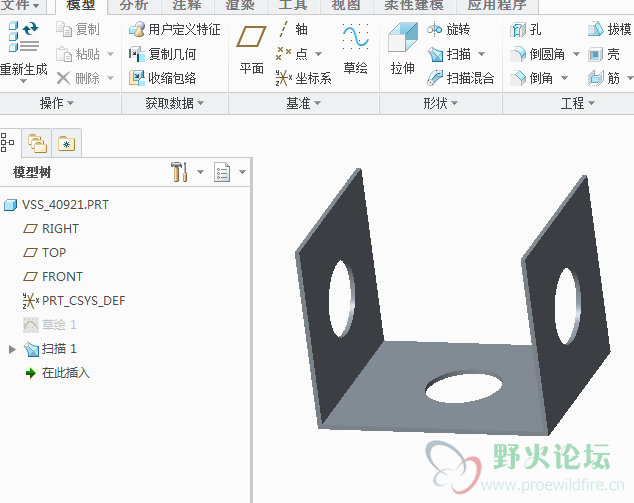Switch to the Model (模型) tab
The height and width of the screenshot is (503, 634).
[x=81, y=5]
